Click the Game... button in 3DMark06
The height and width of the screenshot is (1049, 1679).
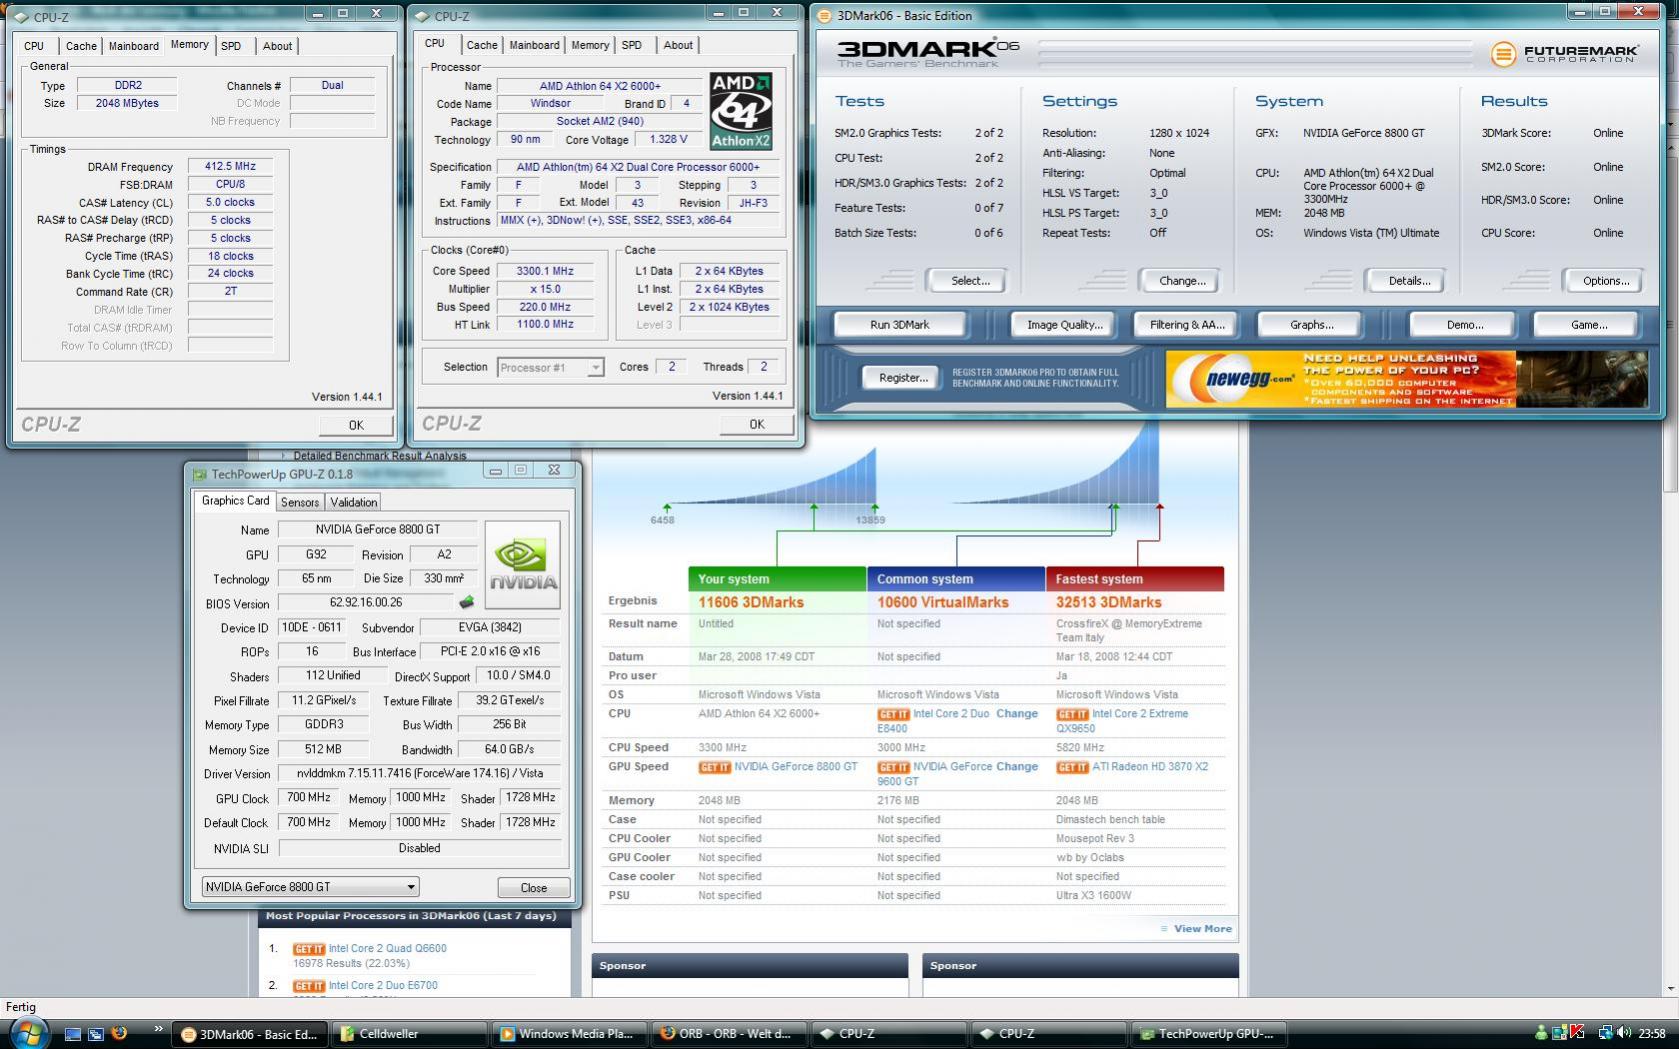pyautogui.click(x=1588, y=324)
